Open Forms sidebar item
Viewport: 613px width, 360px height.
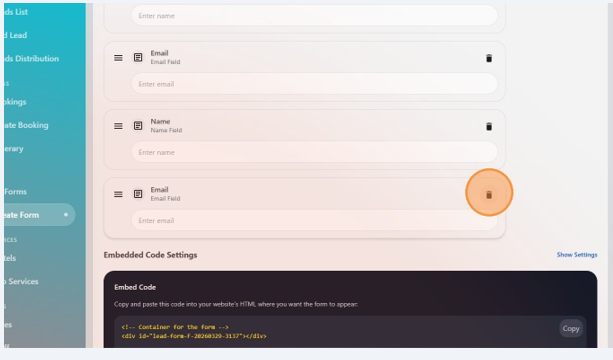click(x=16, y=192)
